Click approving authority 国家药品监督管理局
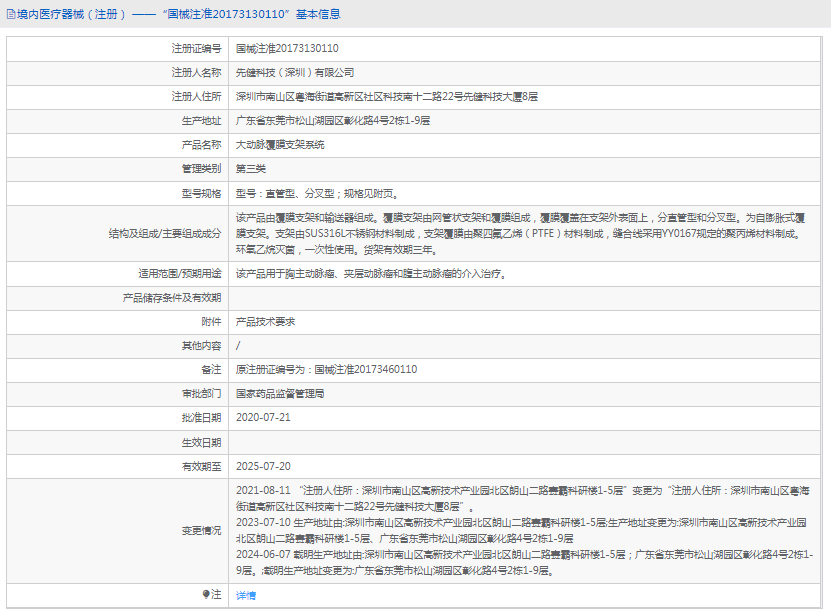 pos(280,394)
